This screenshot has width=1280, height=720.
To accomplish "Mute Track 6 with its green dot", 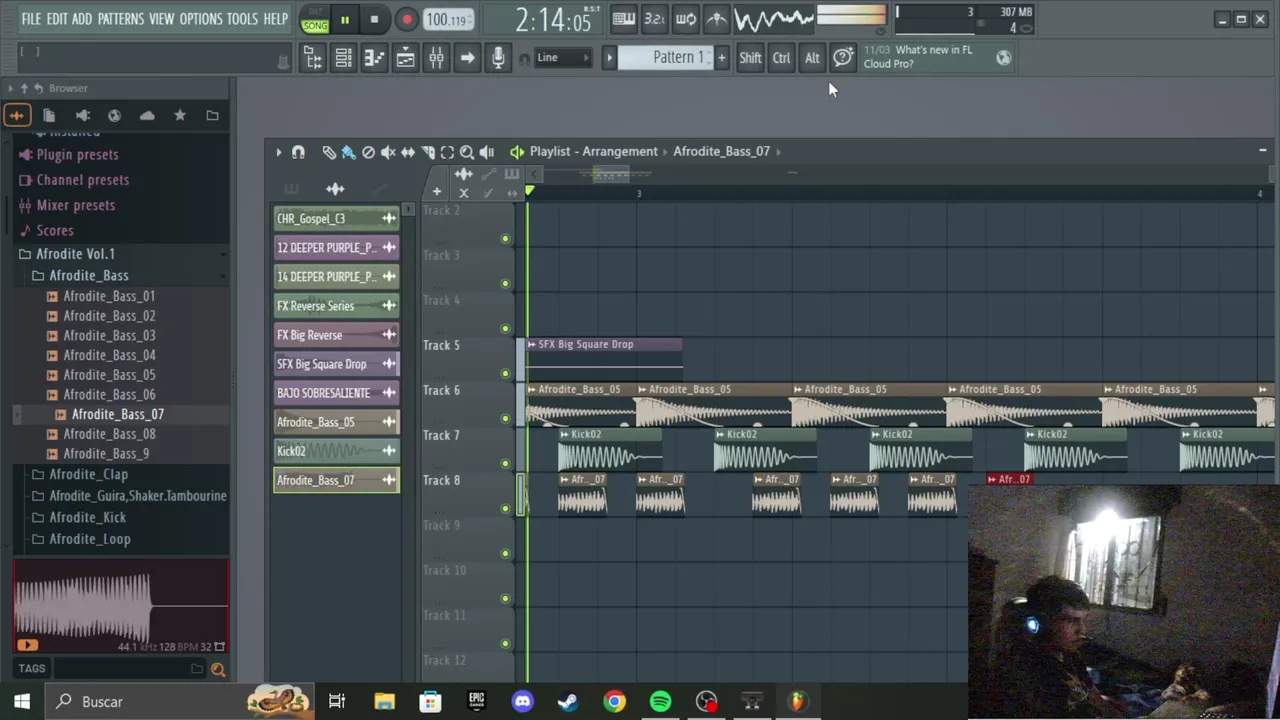I will click(505, 419).
